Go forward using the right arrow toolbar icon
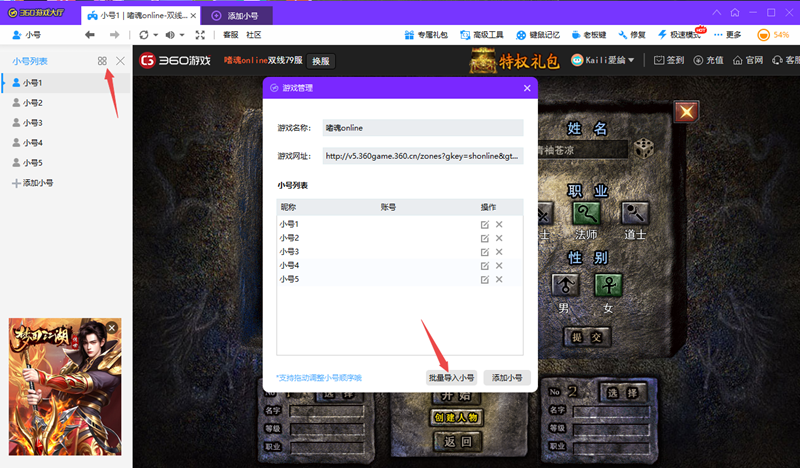This screenshot has height=468, width=800. [114, 35]
